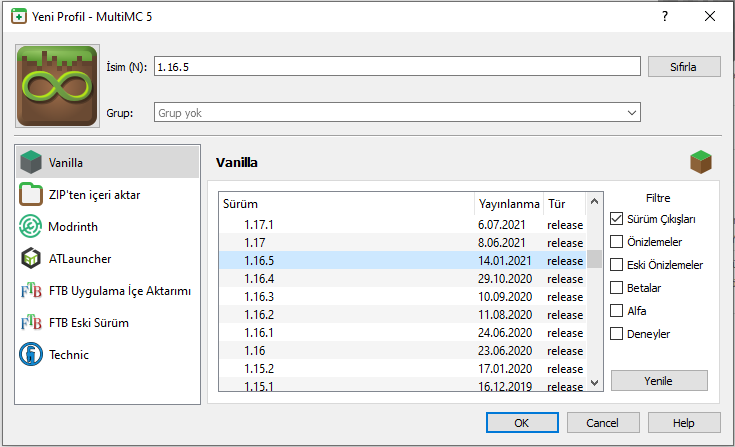Select the Vanilla cube icon in sidebar
This screenshot has height=447, width=735.
click(31, 163)
